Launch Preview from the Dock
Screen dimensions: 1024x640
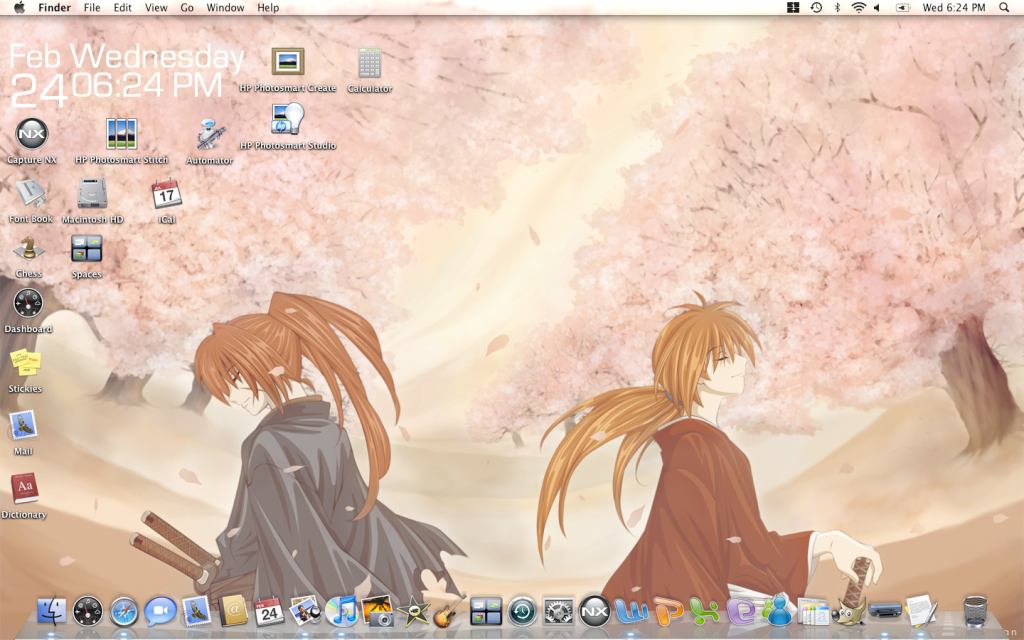(305, 611)
